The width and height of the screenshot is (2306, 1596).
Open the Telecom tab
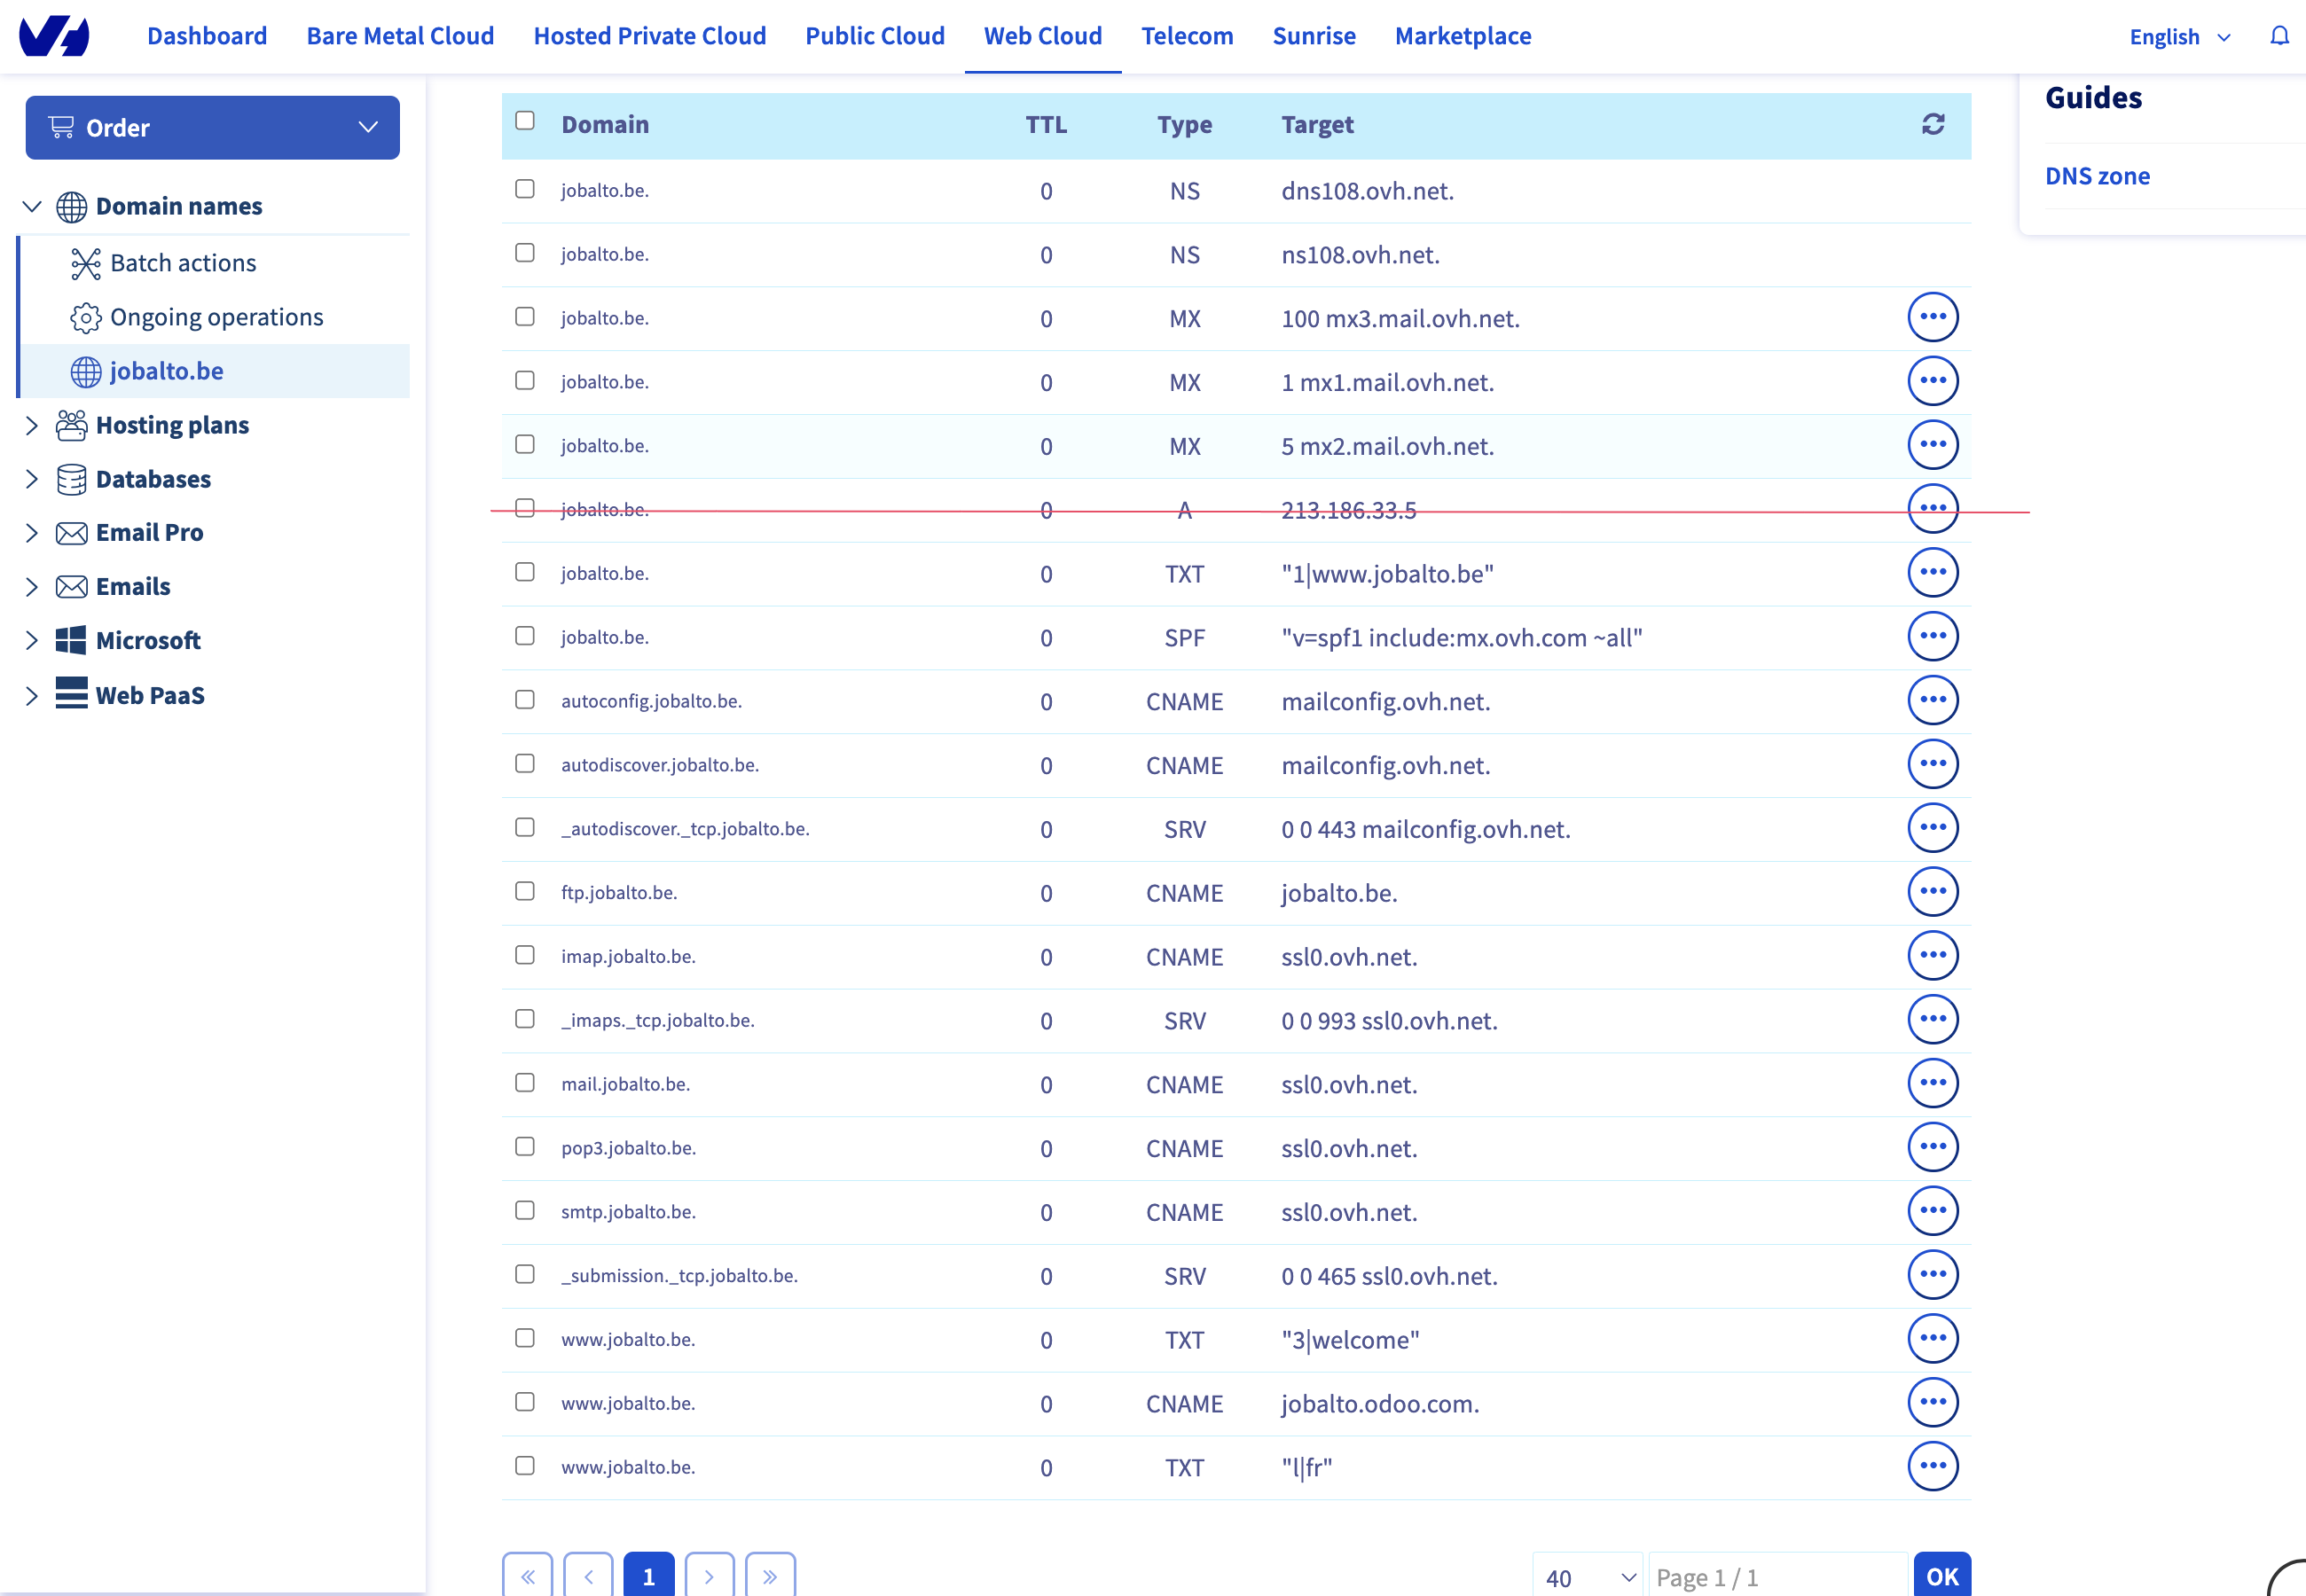pyautogui.click(x=1187, y=36)
